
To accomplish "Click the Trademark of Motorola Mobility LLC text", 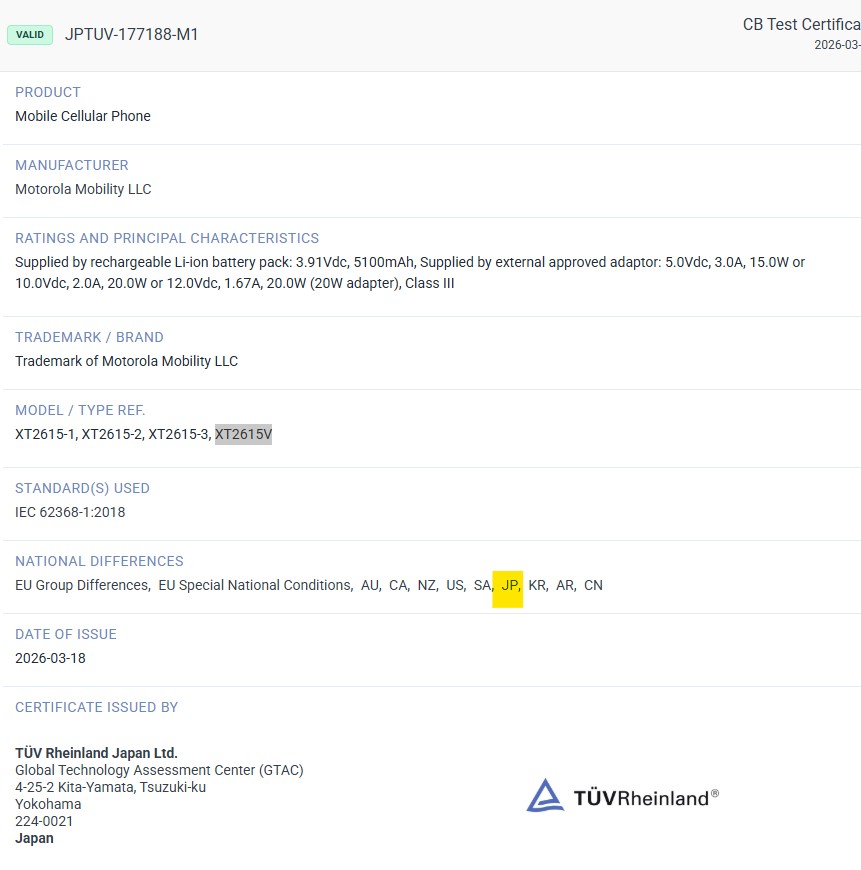I will pos(126,361).
